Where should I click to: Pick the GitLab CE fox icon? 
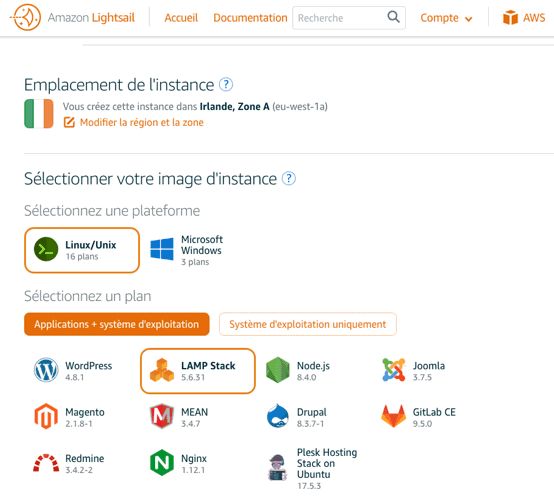point(394,416)
